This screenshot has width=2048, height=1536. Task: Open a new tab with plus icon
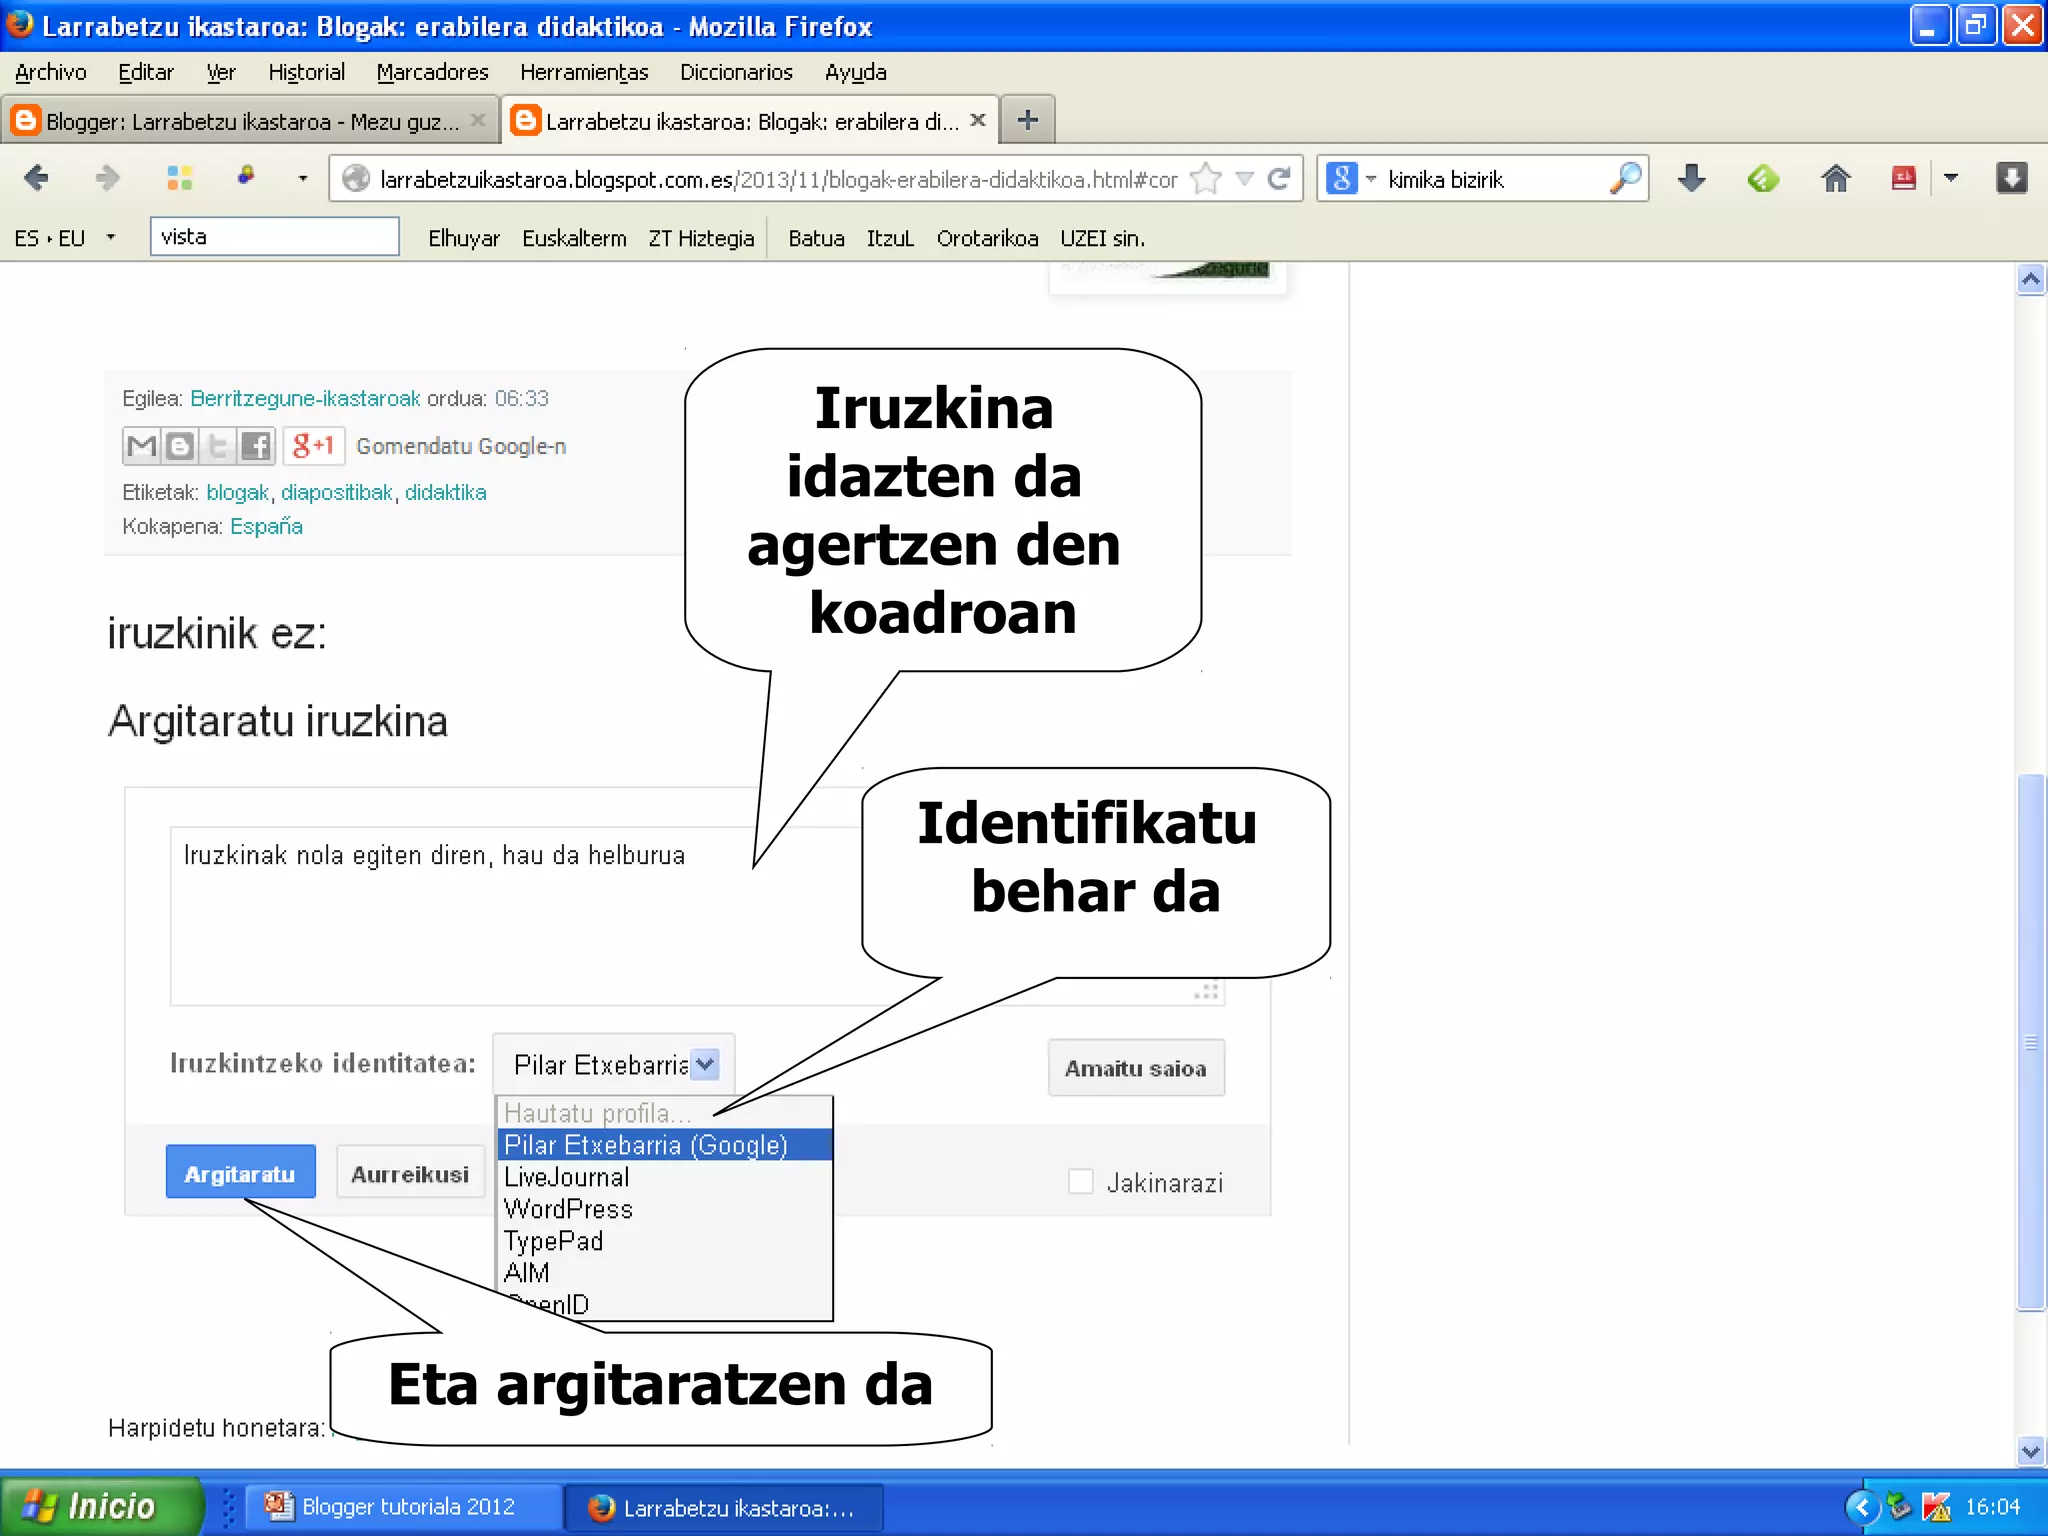(1027, 120)
